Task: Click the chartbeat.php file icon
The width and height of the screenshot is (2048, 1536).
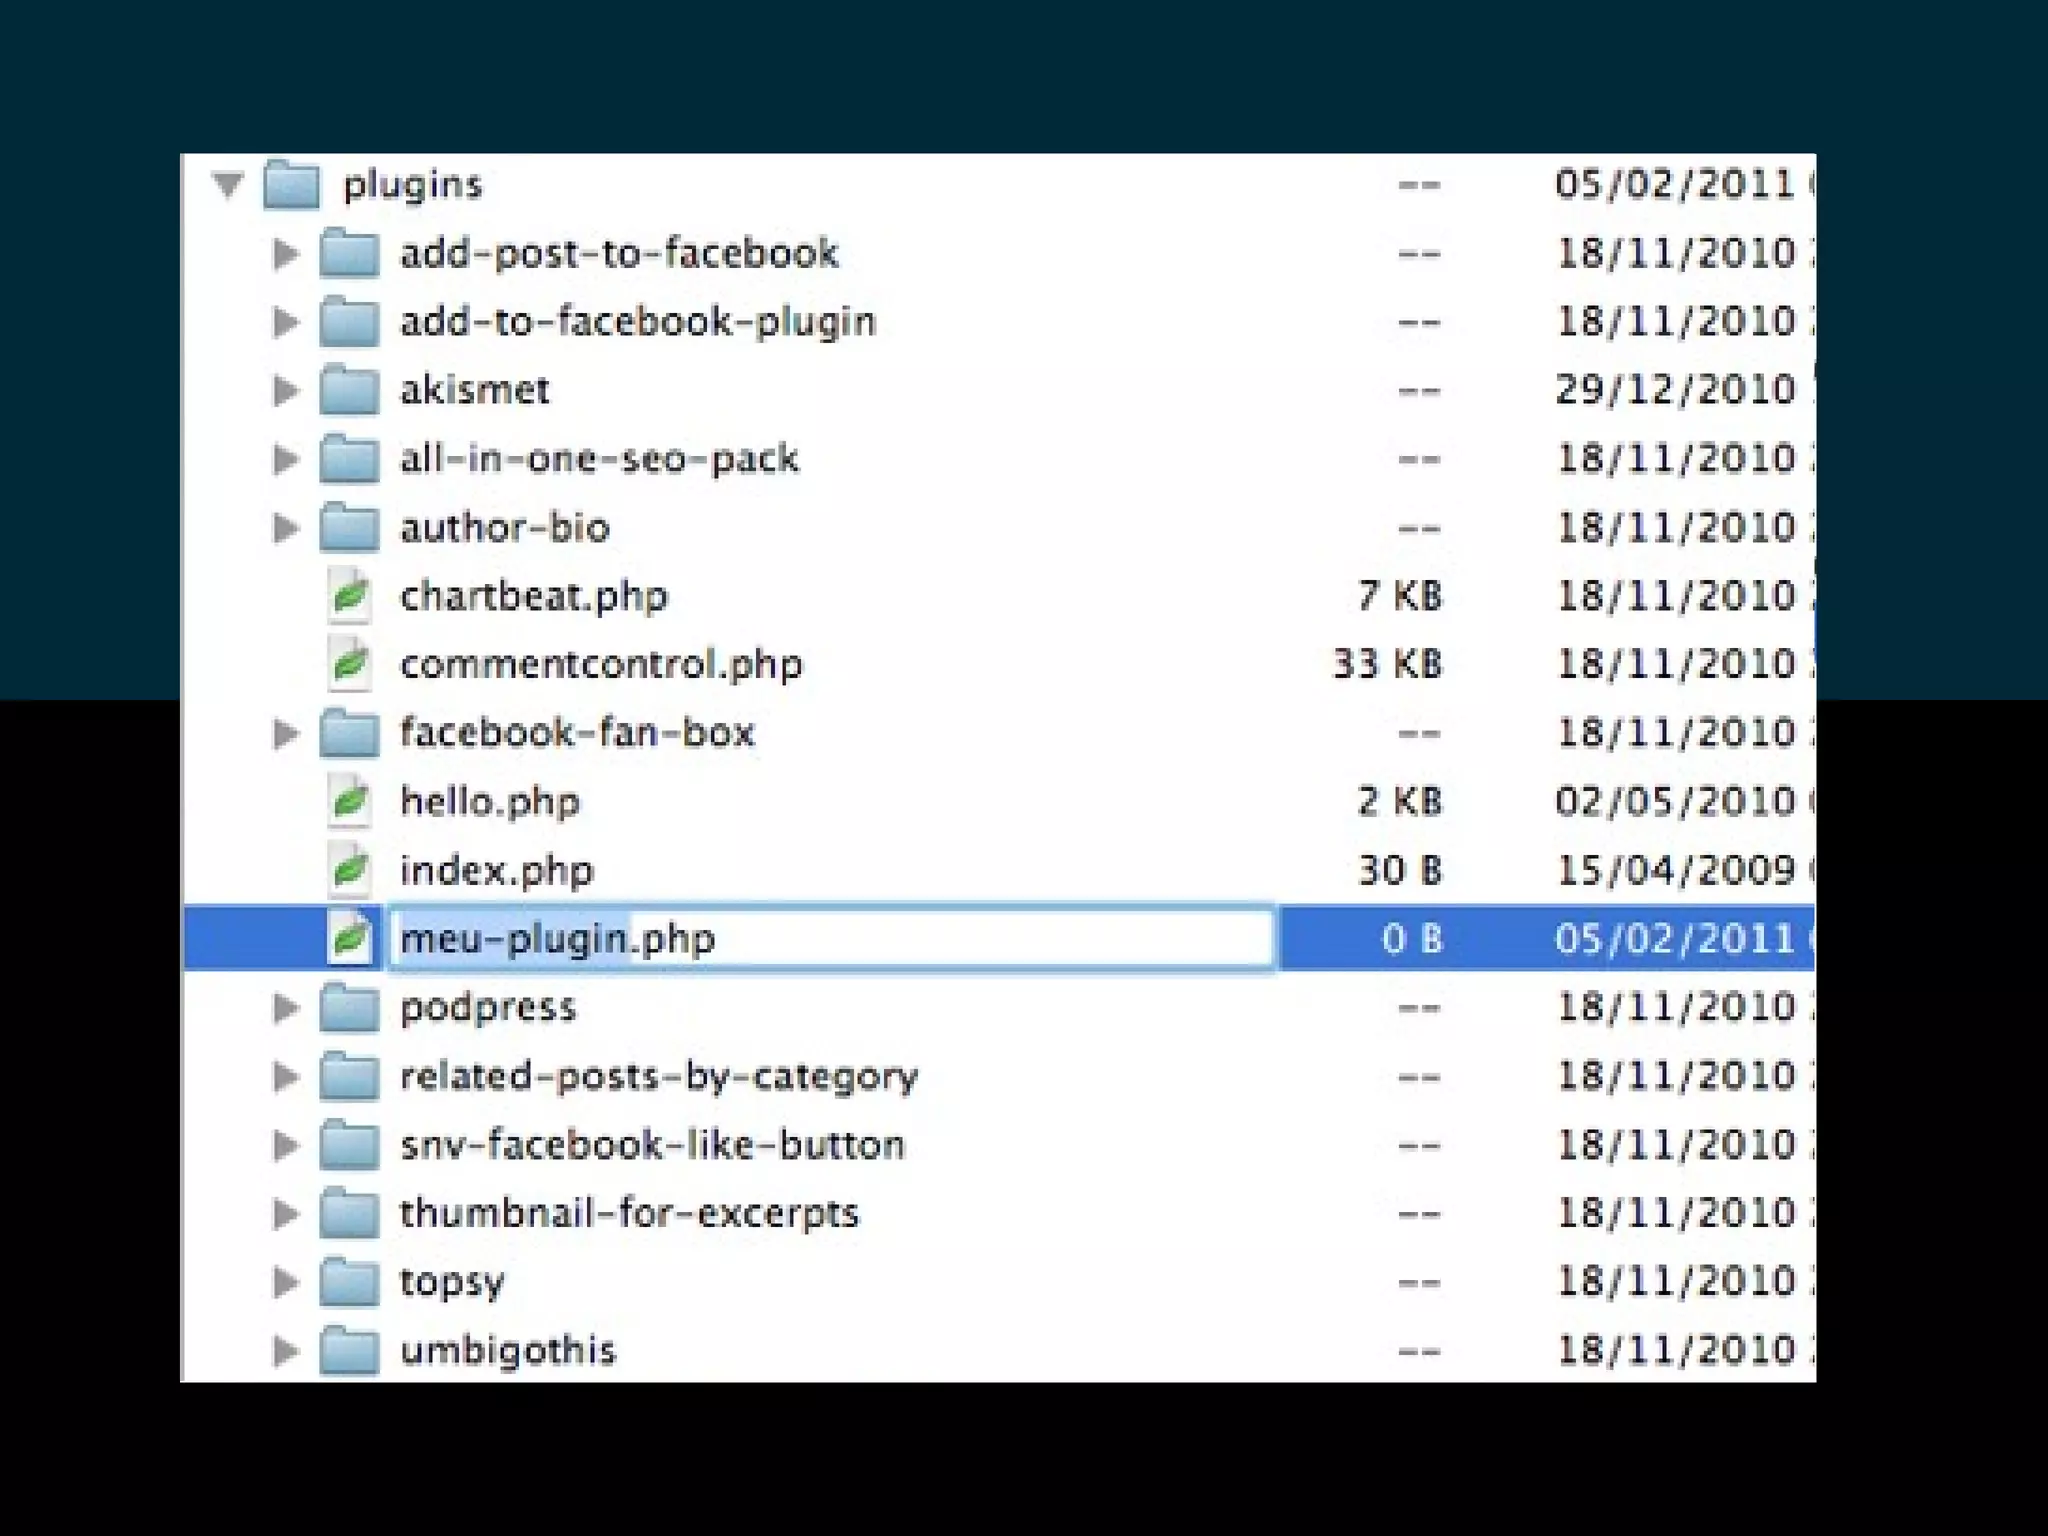Action: (350, 597)
